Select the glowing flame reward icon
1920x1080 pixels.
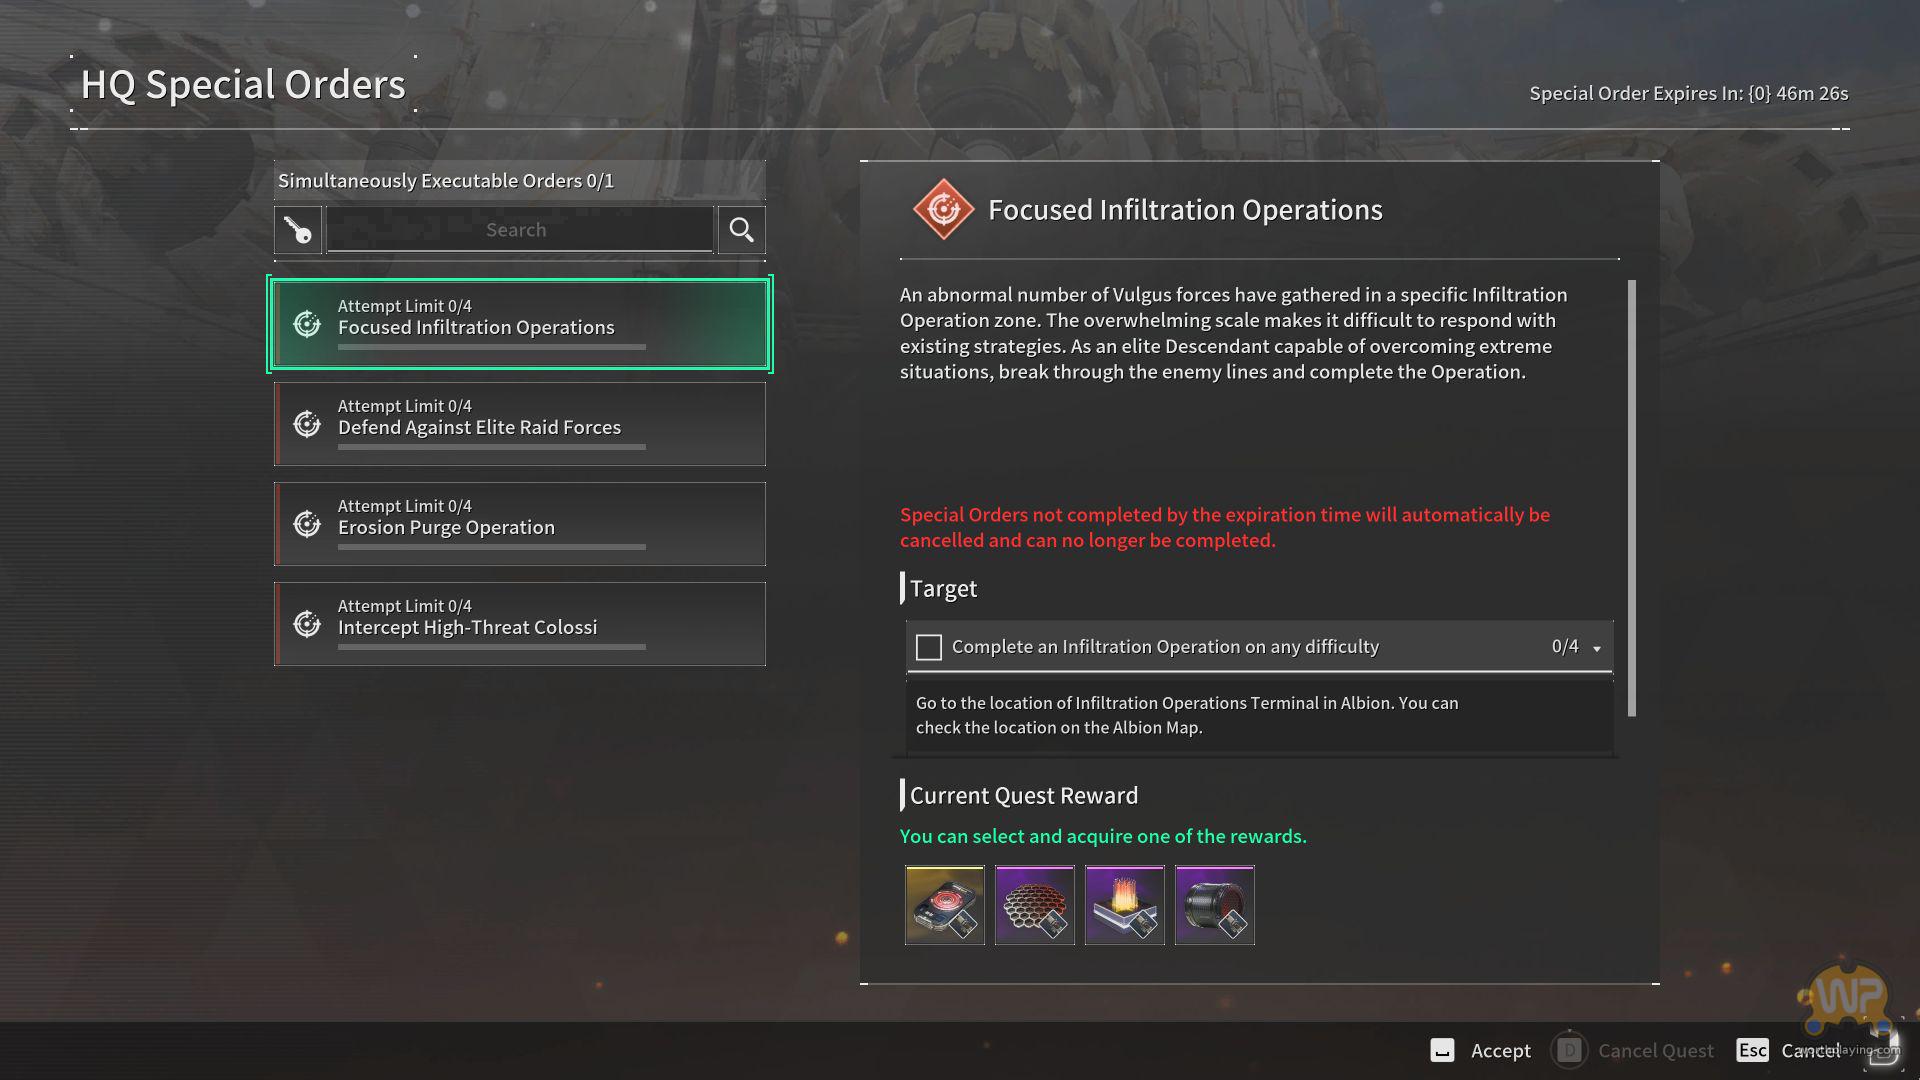point(1124,905)
